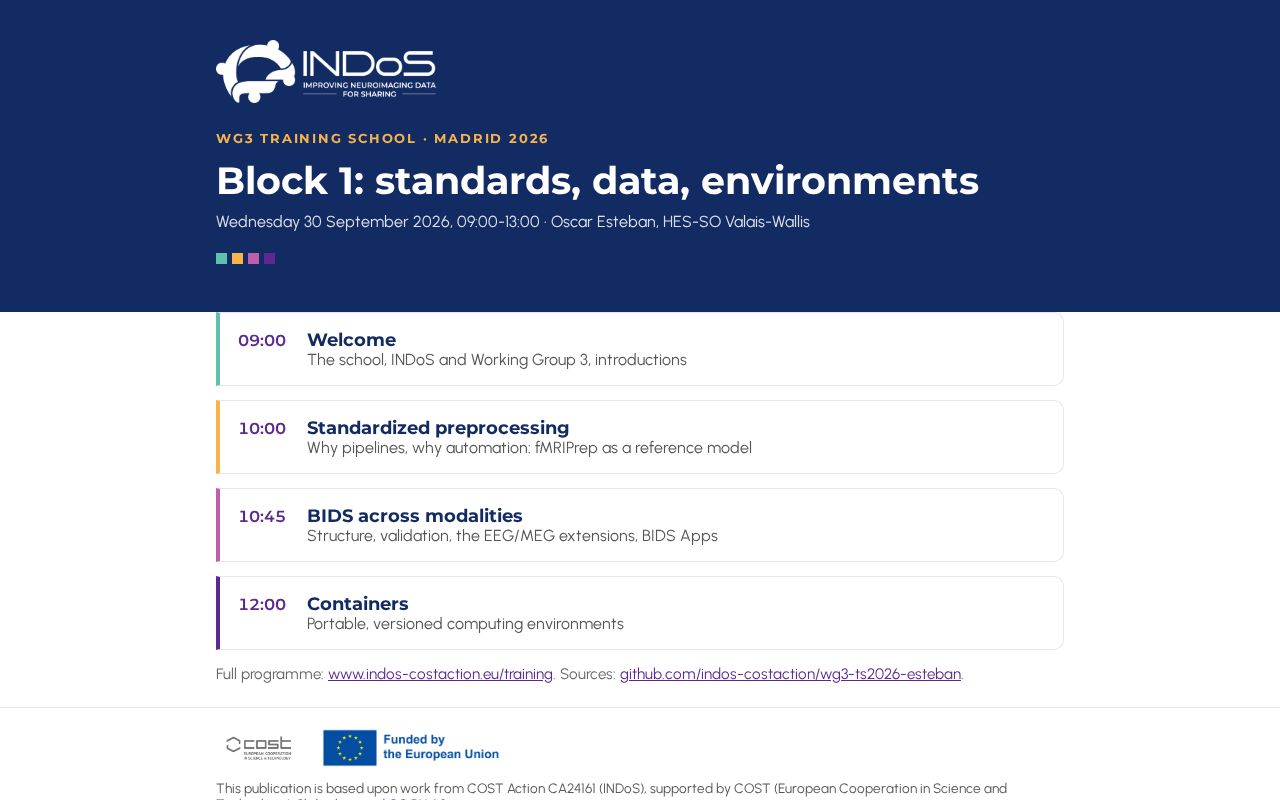Click the 09:00 time label

(262, 341)
